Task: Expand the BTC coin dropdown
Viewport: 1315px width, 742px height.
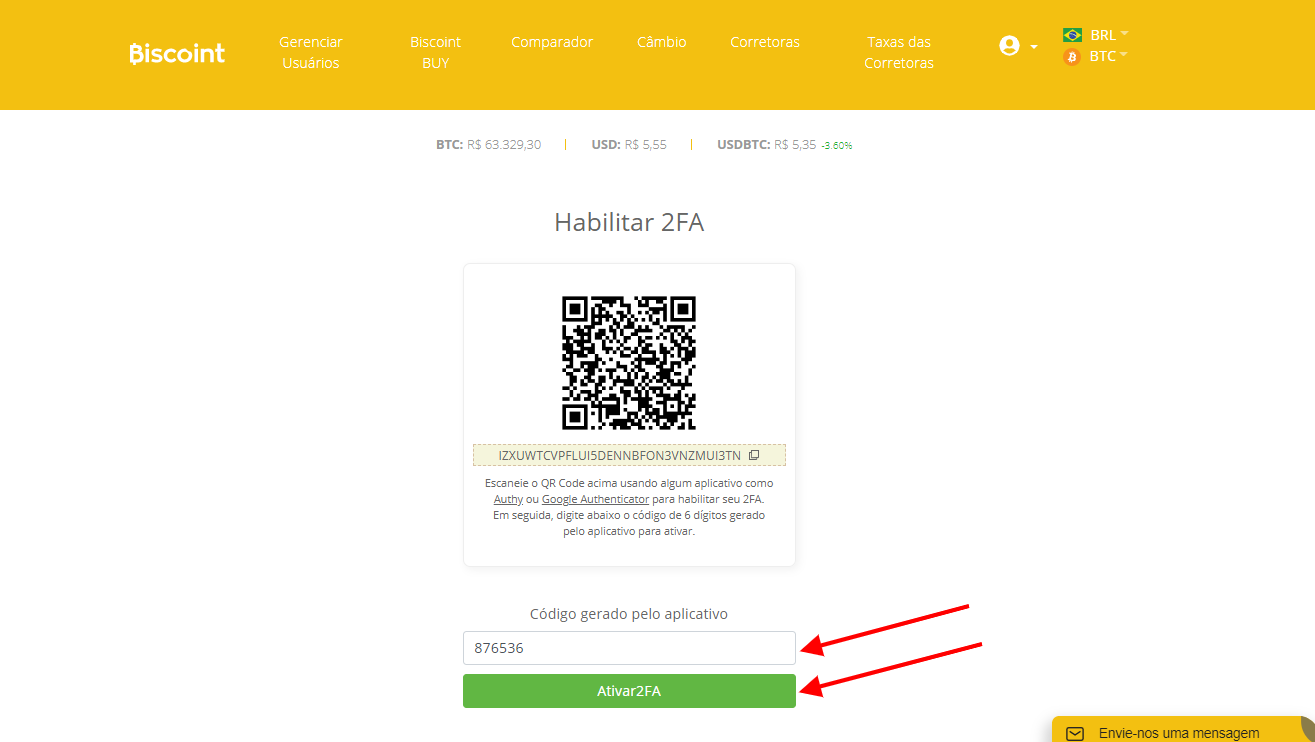Action: click(x=1108, y=56)
